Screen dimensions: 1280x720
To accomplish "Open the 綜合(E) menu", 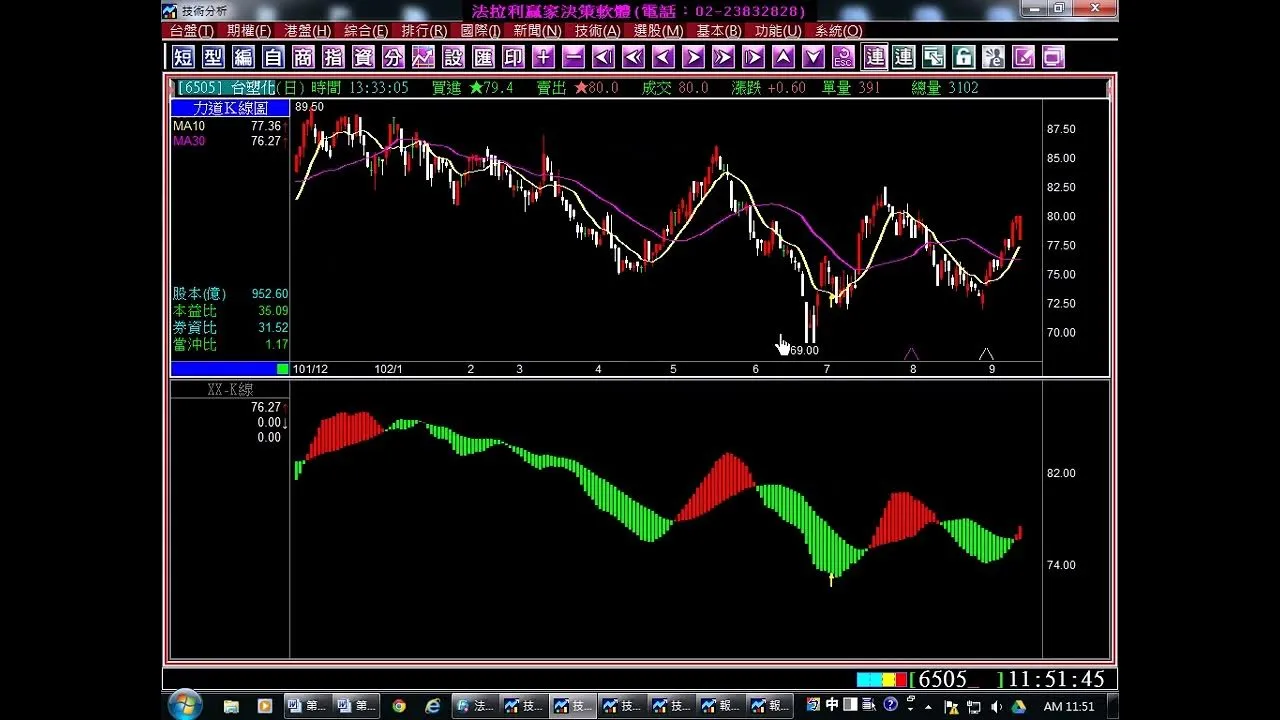I will 366,31.
